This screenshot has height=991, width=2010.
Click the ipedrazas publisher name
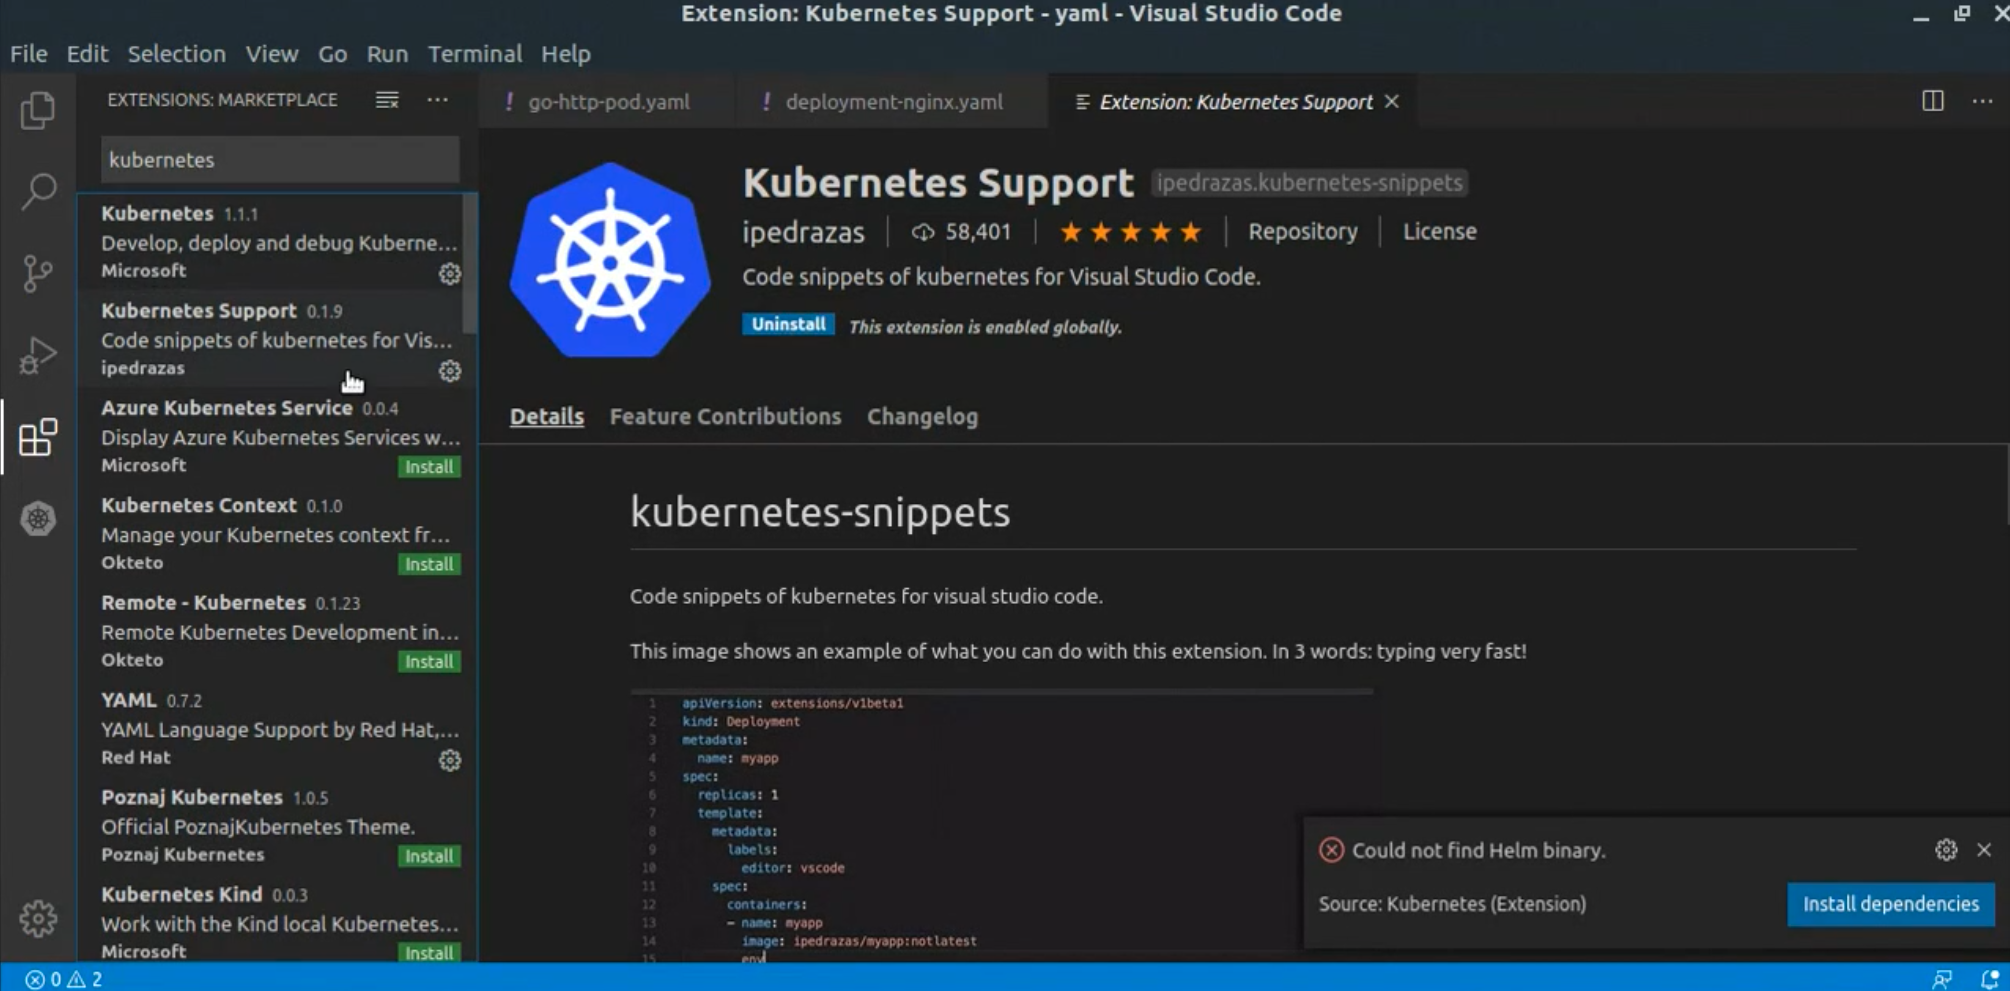803,233
